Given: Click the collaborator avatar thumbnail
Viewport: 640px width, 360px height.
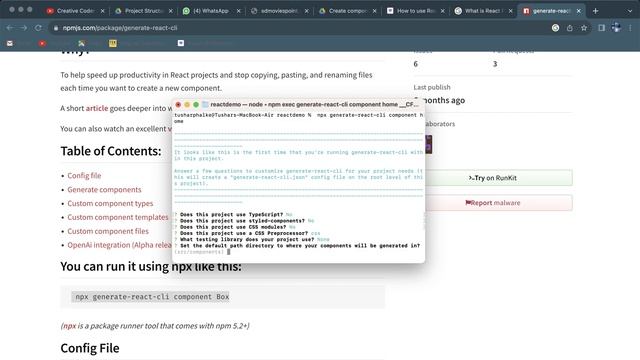Looking at the screenshot, I should (x=429, y=144).
